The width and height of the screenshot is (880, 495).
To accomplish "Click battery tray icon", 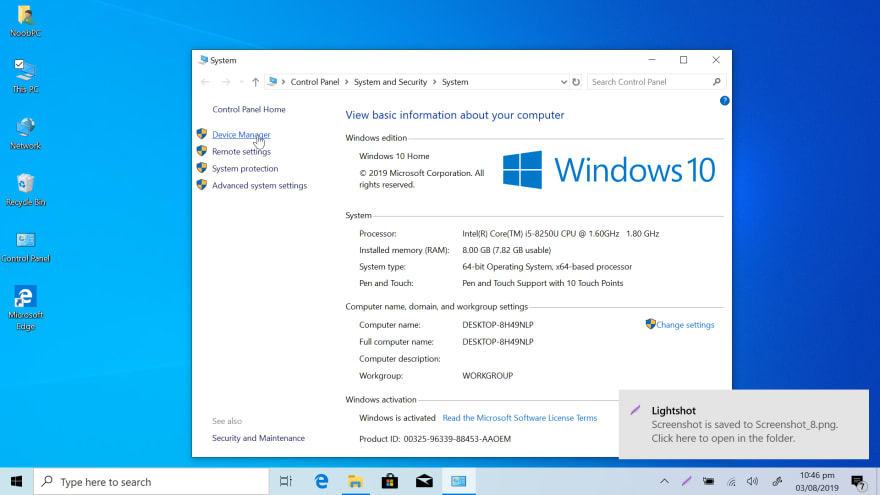I will [x=709, y=482].
